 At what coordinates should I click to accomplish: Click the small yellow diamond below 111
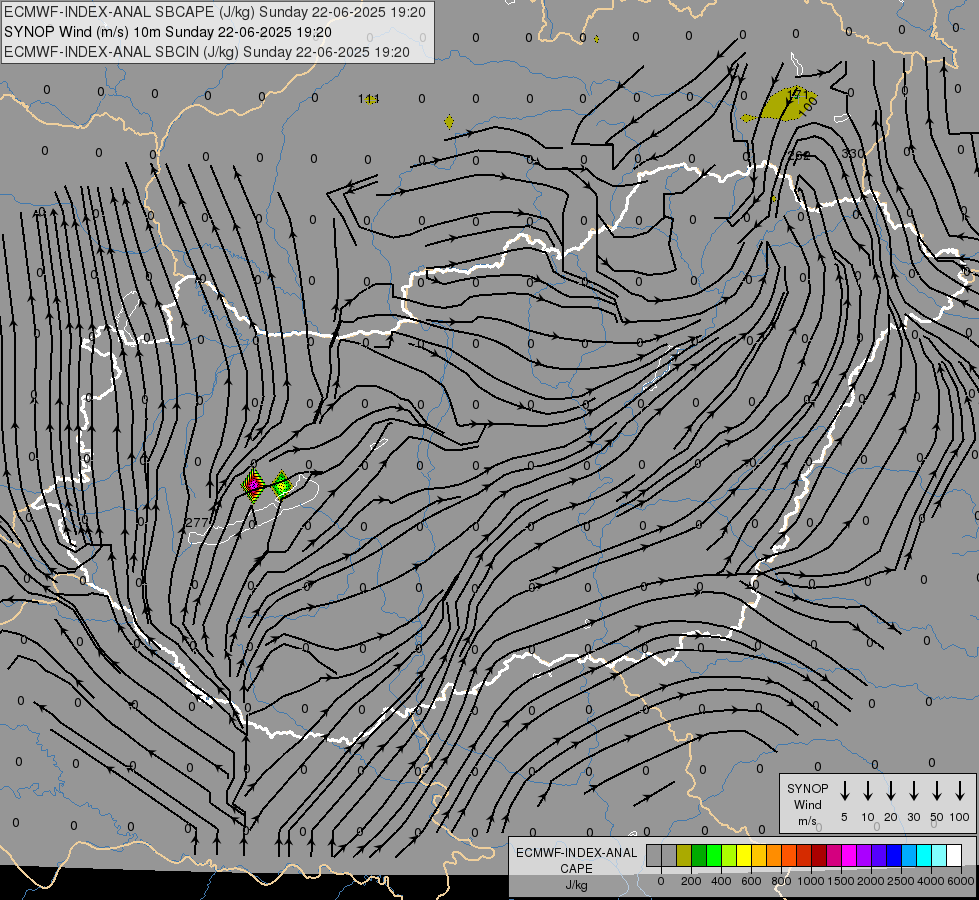point(449,122)
